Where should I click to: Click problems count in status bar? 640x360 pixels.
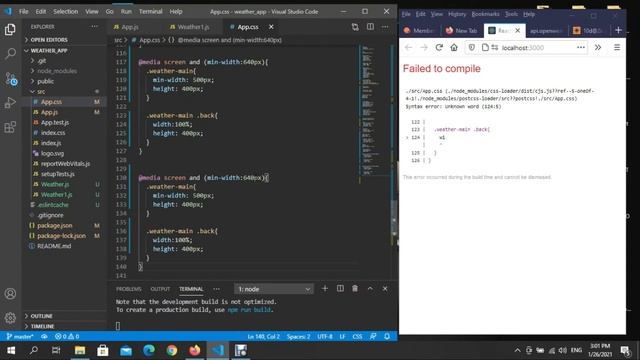(67, 336)
